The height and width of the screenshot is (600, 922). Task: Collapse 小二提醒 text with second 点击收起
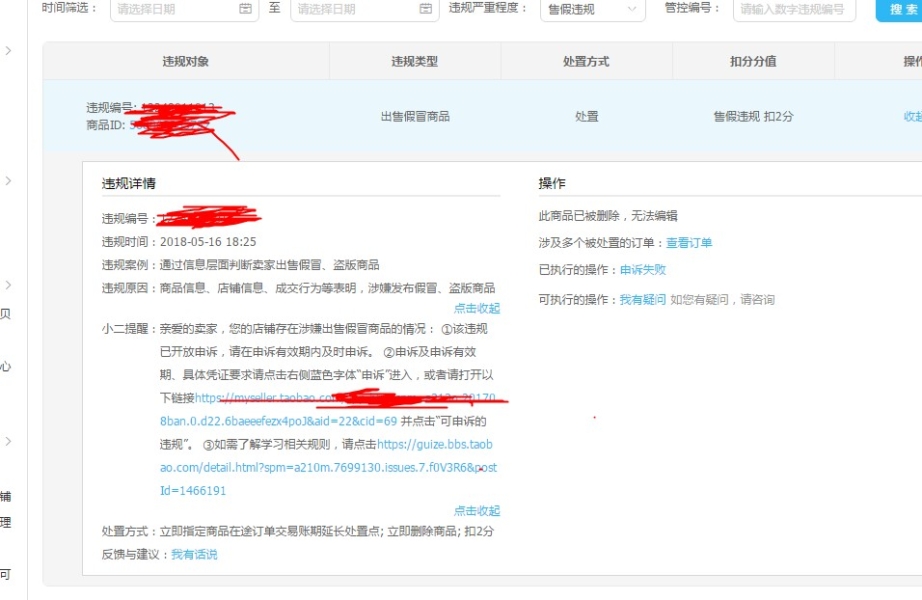click(x=476, y=510)
